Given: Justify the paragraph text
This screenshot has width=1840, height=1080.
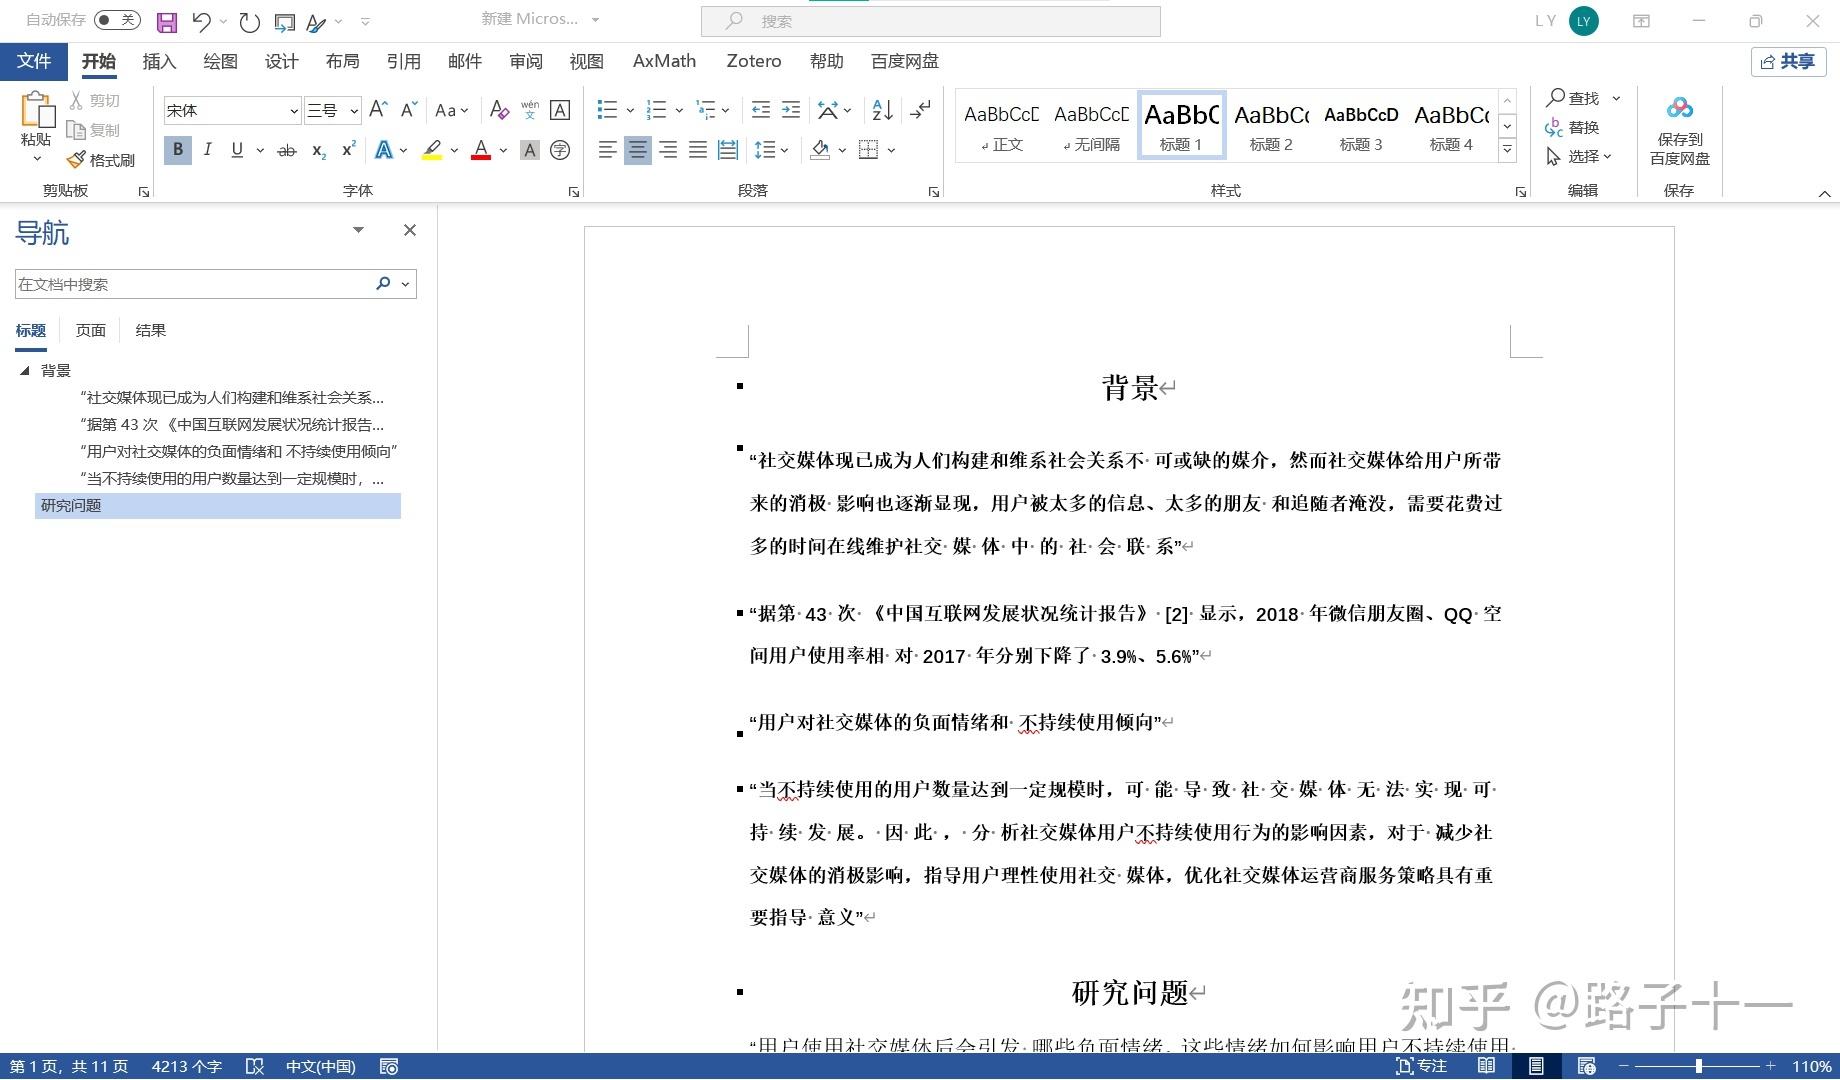Looking at the screenshot, I should pos(698,150).
